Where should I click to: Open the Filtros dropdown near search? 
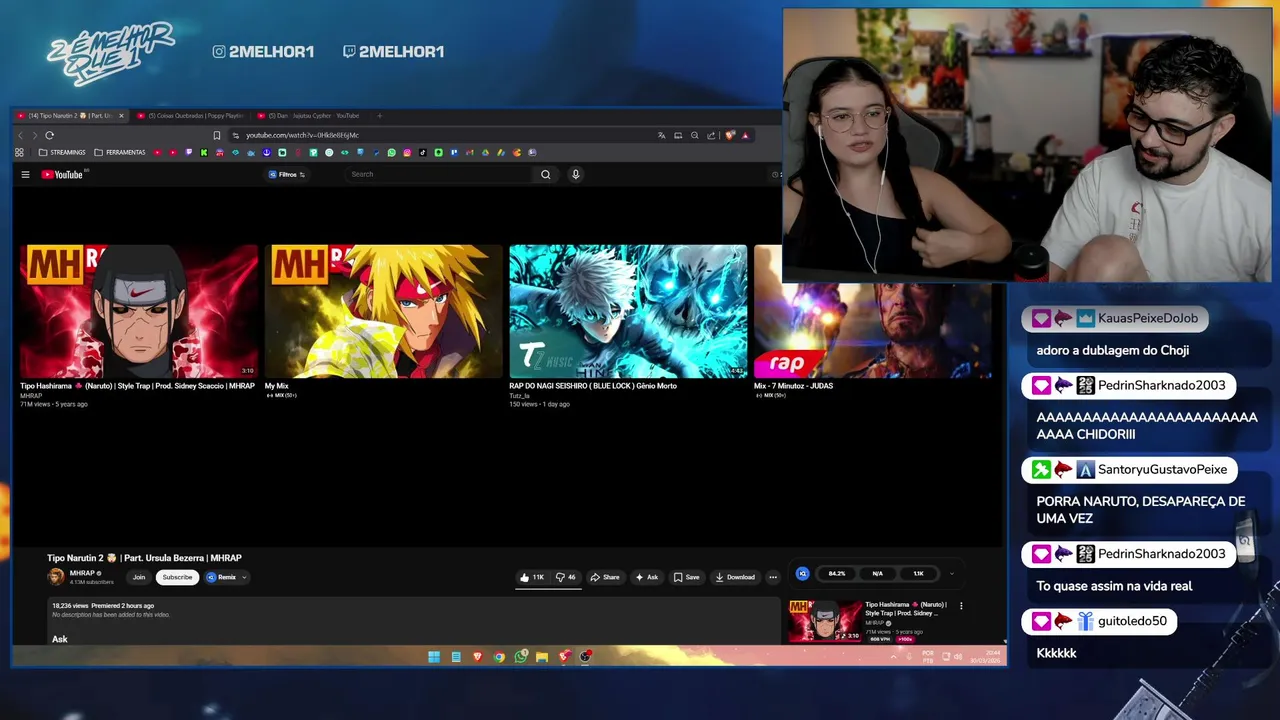tap(287, 174)
